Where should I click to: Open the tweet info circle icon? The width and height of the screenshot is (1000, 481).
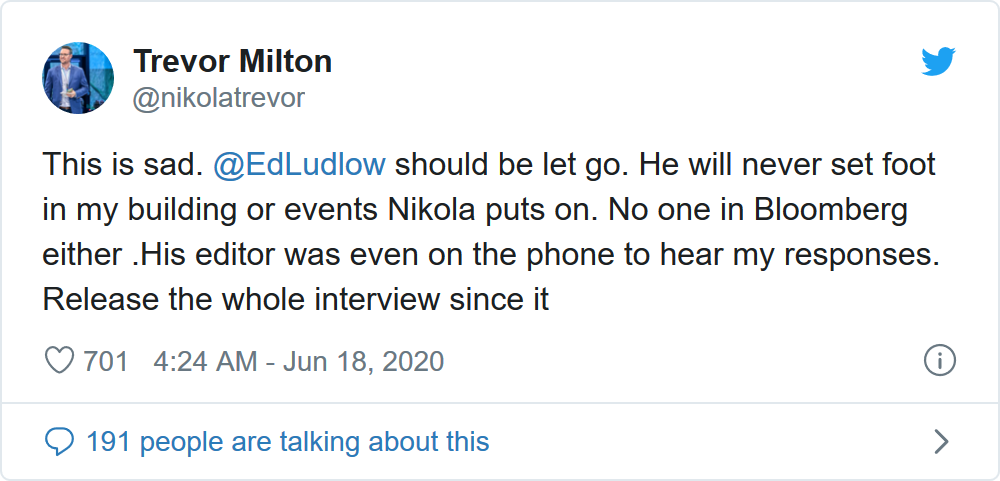[940, 361]
